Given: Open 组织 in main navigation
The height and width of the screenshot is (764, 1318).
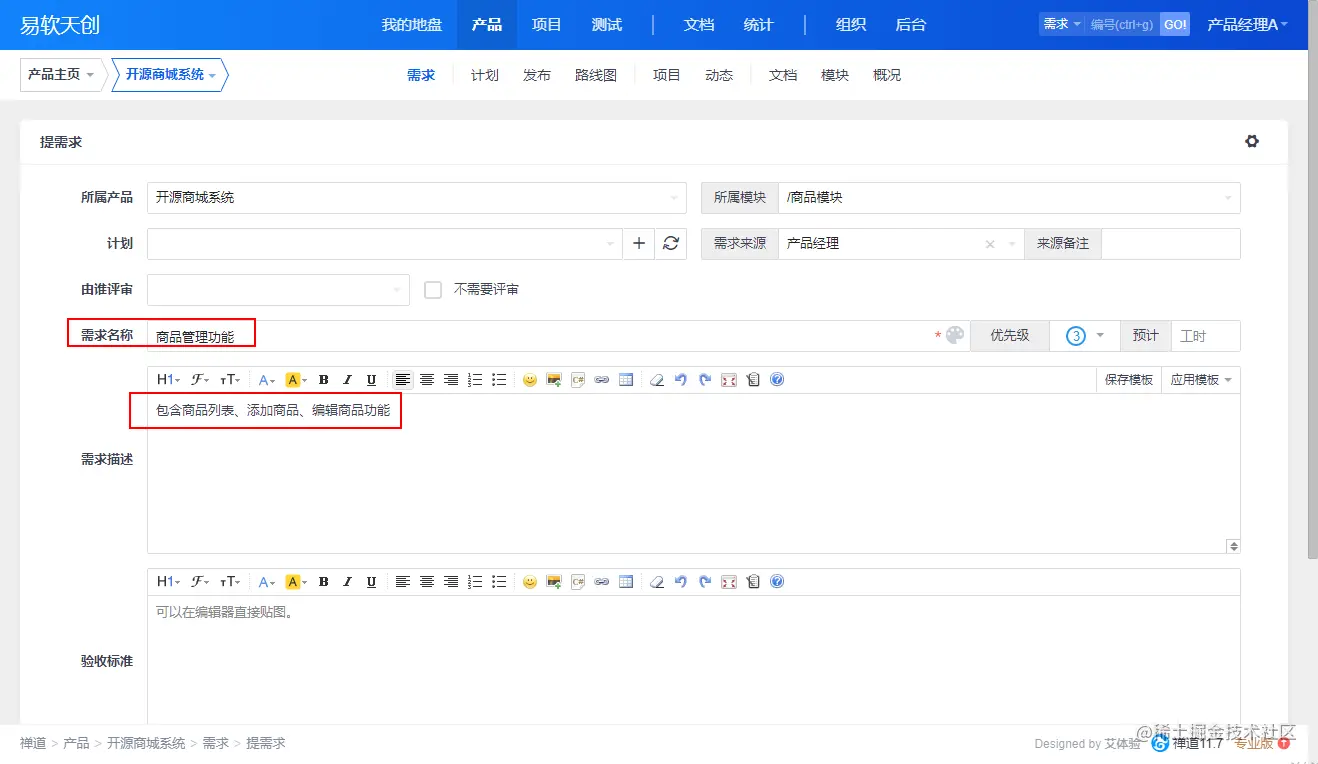Looking at the screenshot, I should pyautogui.click(x=851, y=25).
